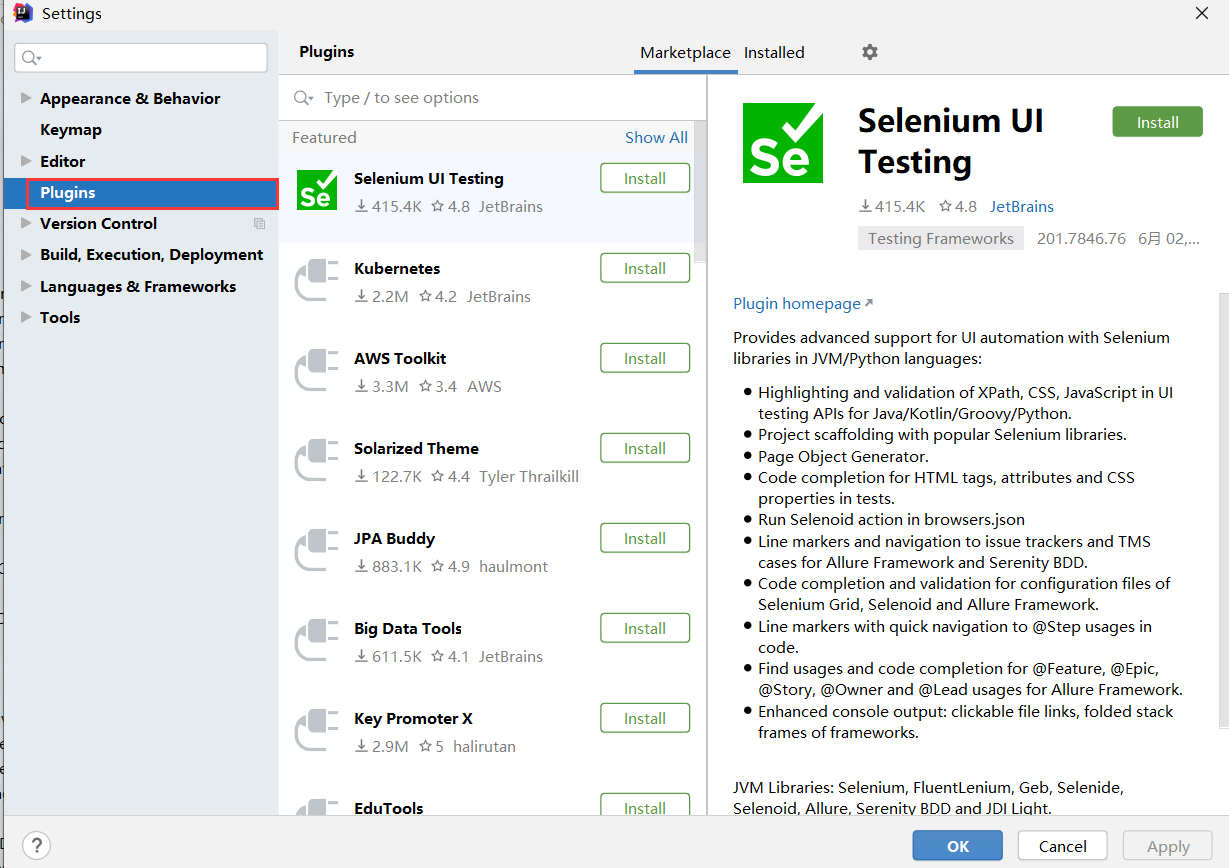Select Languages & Frameworks item

(x=138, y=286)
